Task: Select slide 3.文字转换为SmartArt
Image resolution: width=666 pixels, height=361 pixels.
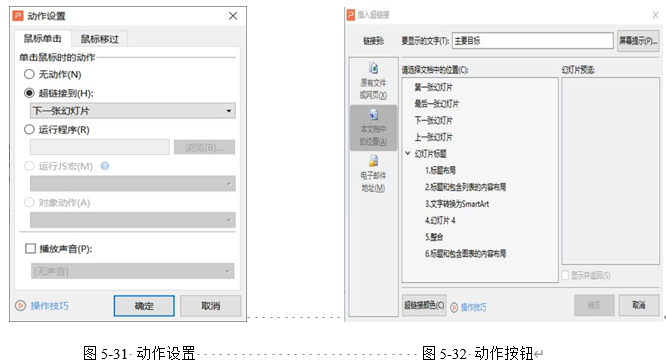Action: point(457,204)
